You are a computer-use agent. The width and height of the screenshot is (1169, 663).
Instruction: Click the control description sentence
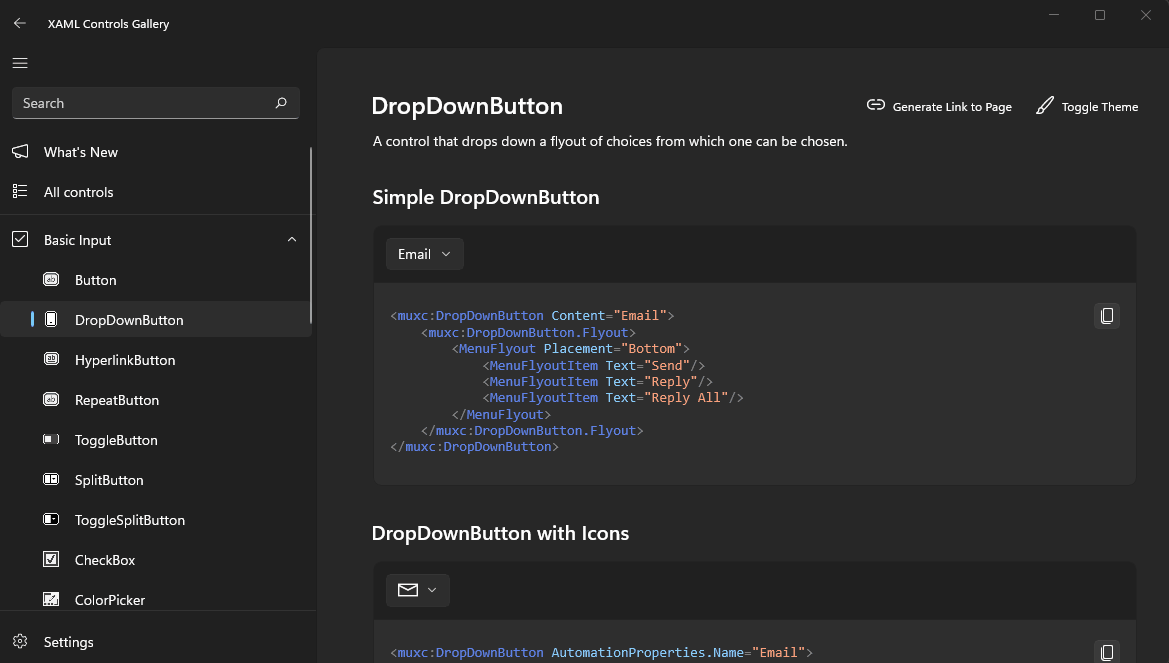pyautogui.click(x=610, y=142)
